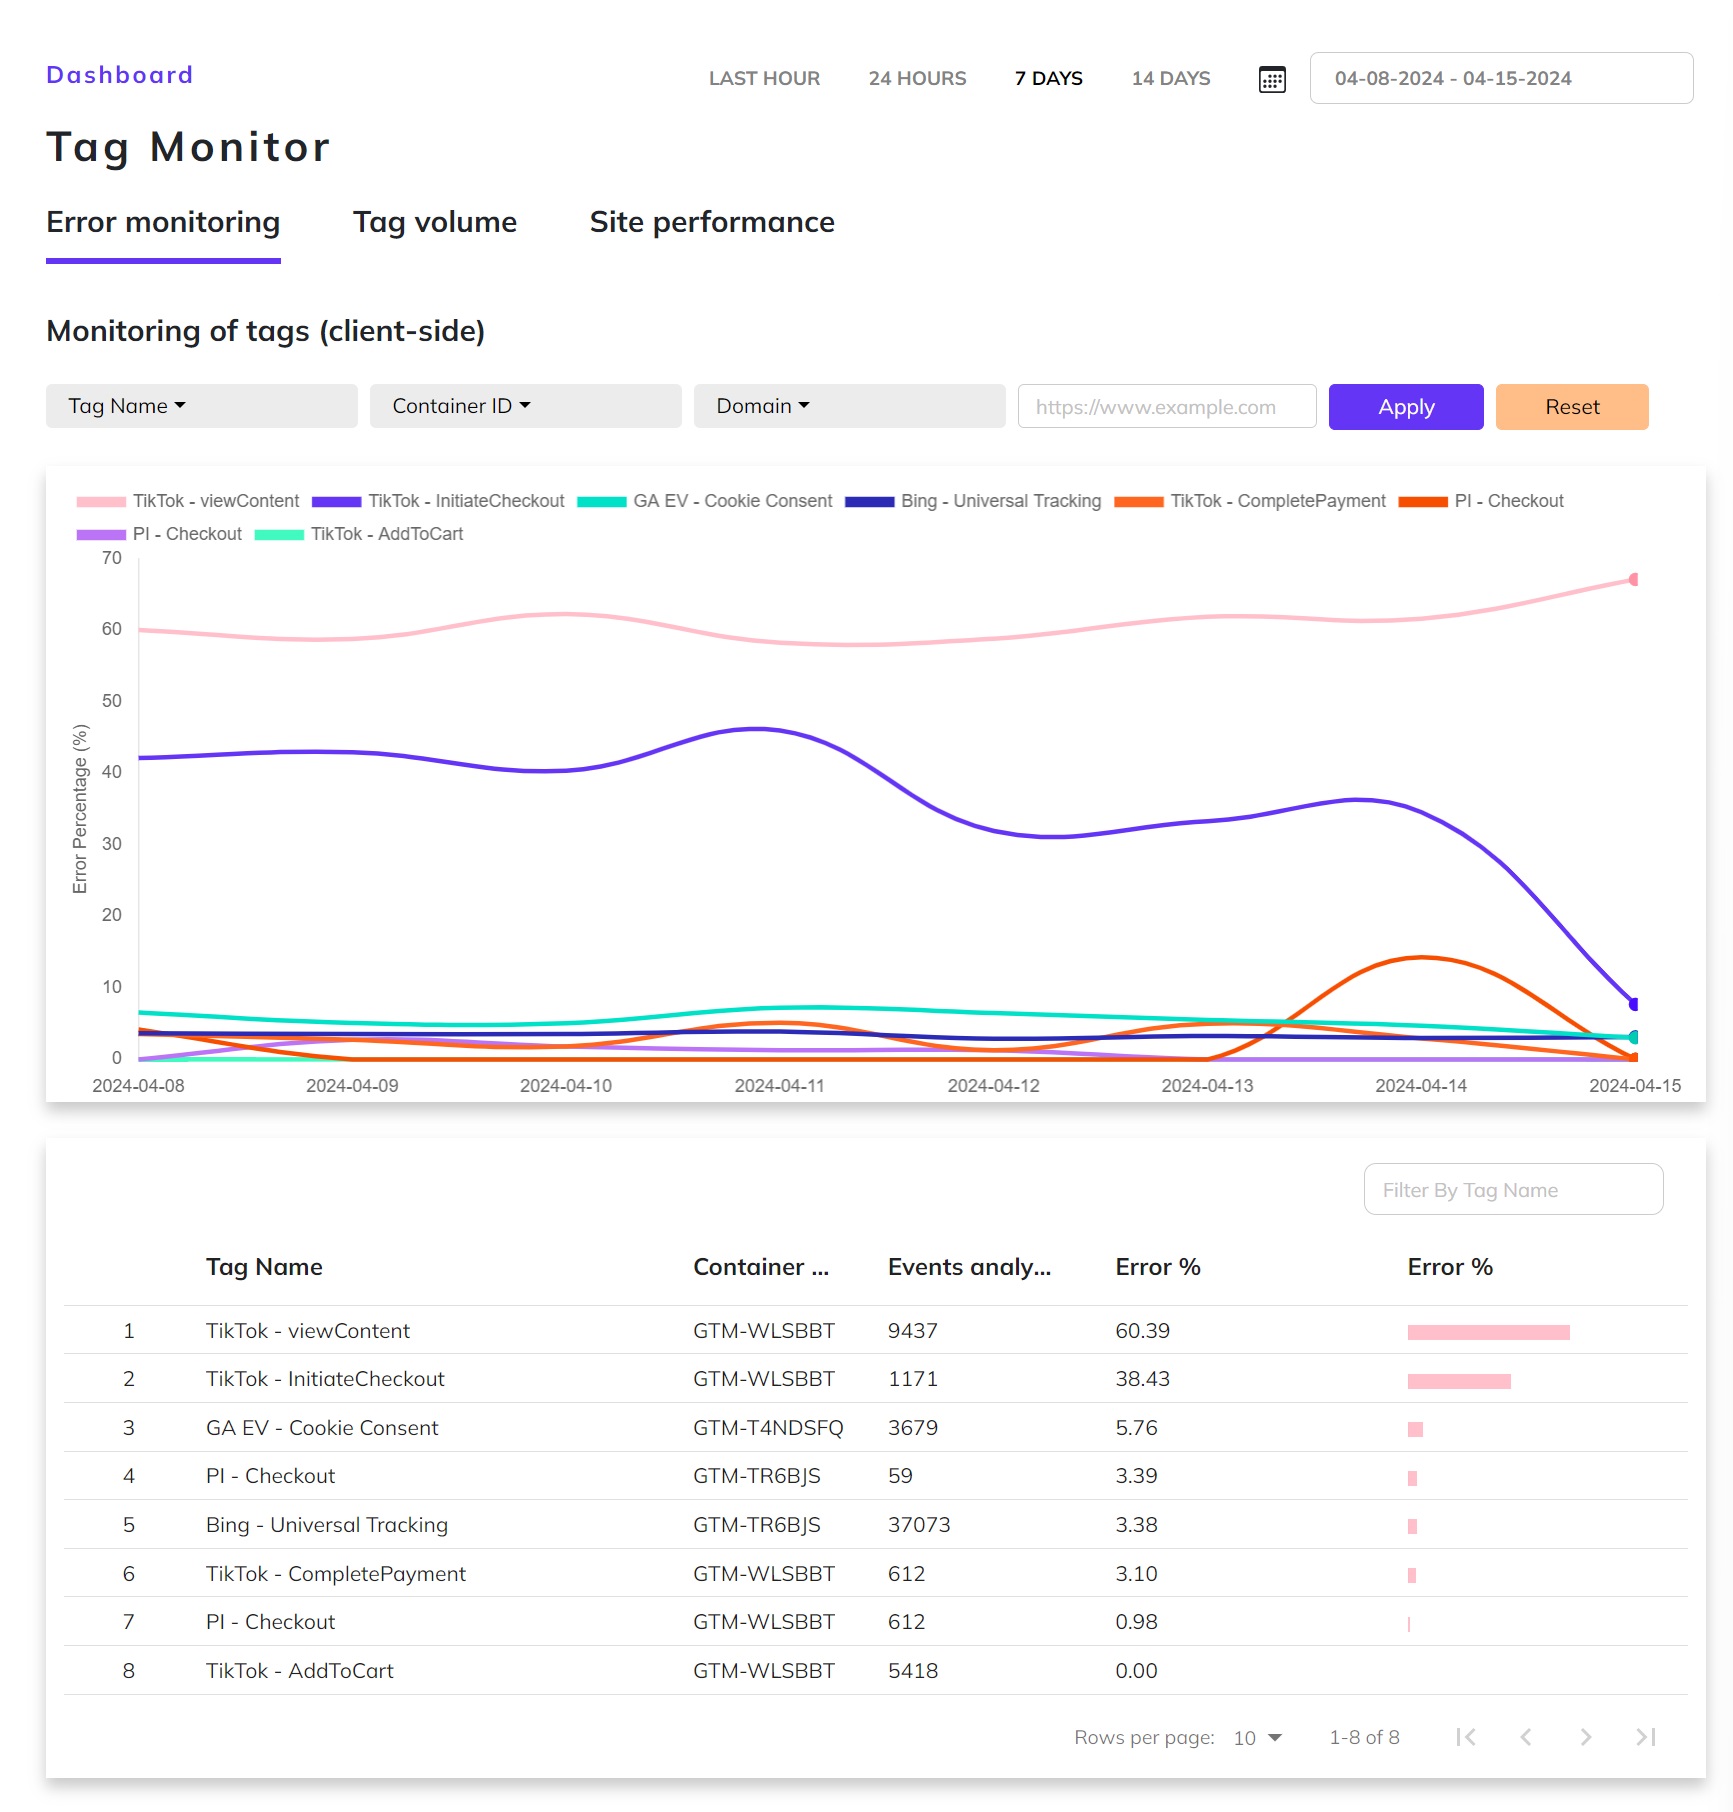
Task: Sort by Container column header
Action: (x=761, y=1267)
